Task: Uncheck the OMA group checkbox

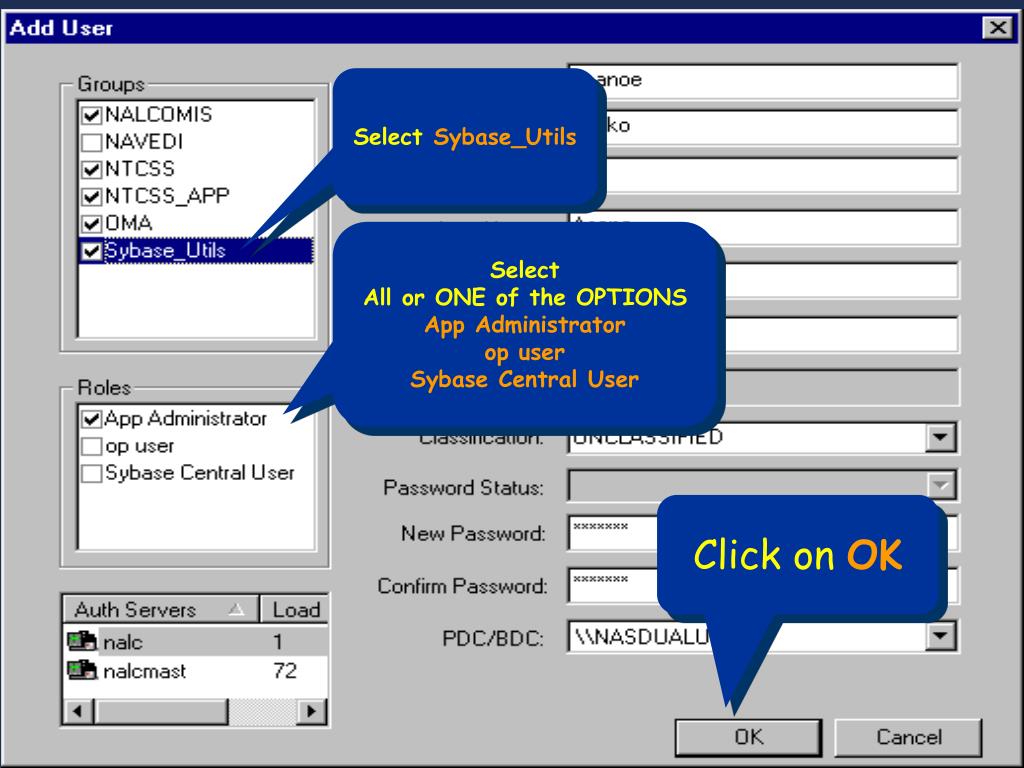Action: pyautogui.click(x=91, y=223)
